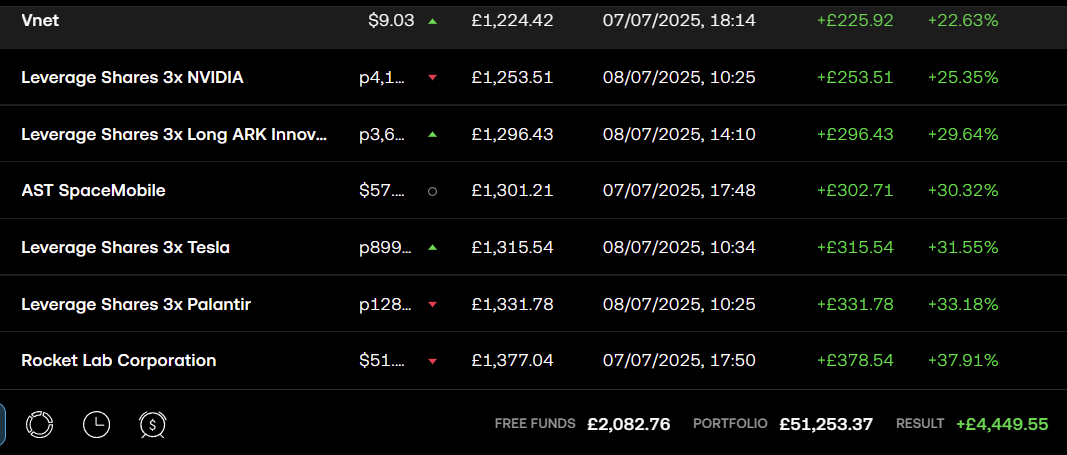
Task: Click green up arrow in Leverage Shares 3x Tesla row
Action: (432, 247)
